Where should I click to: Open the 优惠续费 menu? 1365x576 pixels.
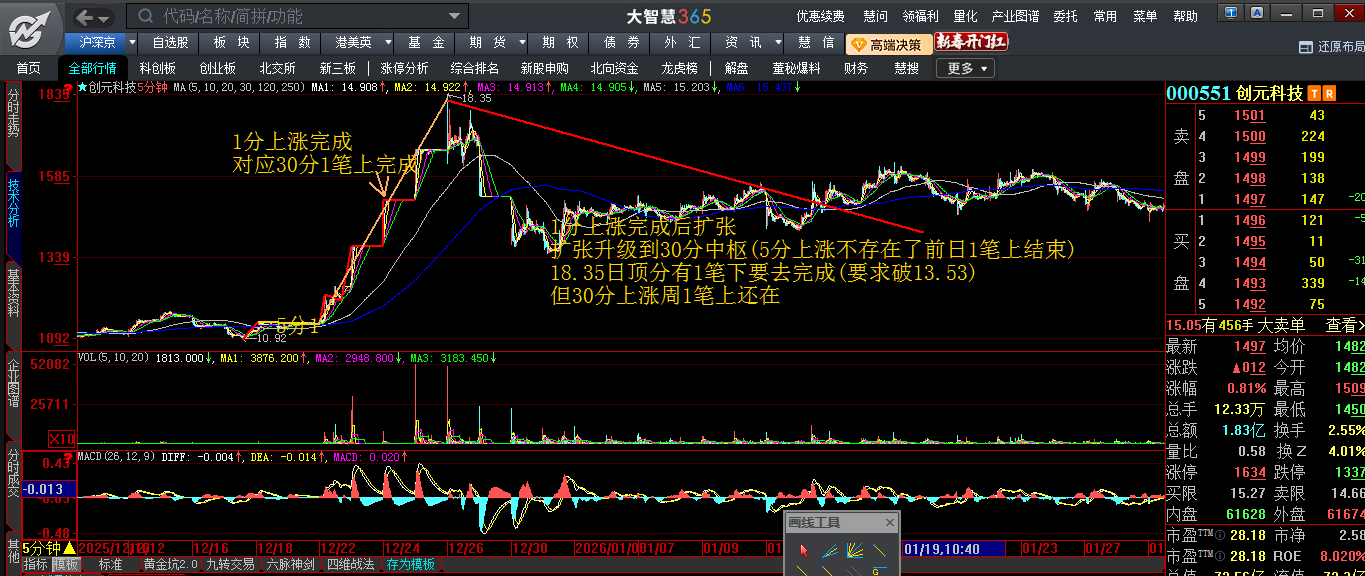click(821, 16)
